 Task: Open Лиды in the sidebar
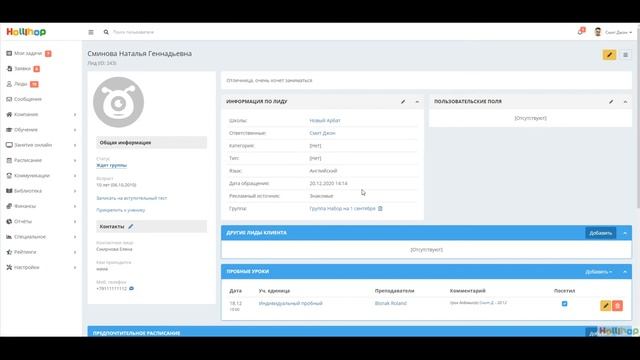[x=21, y=84]
